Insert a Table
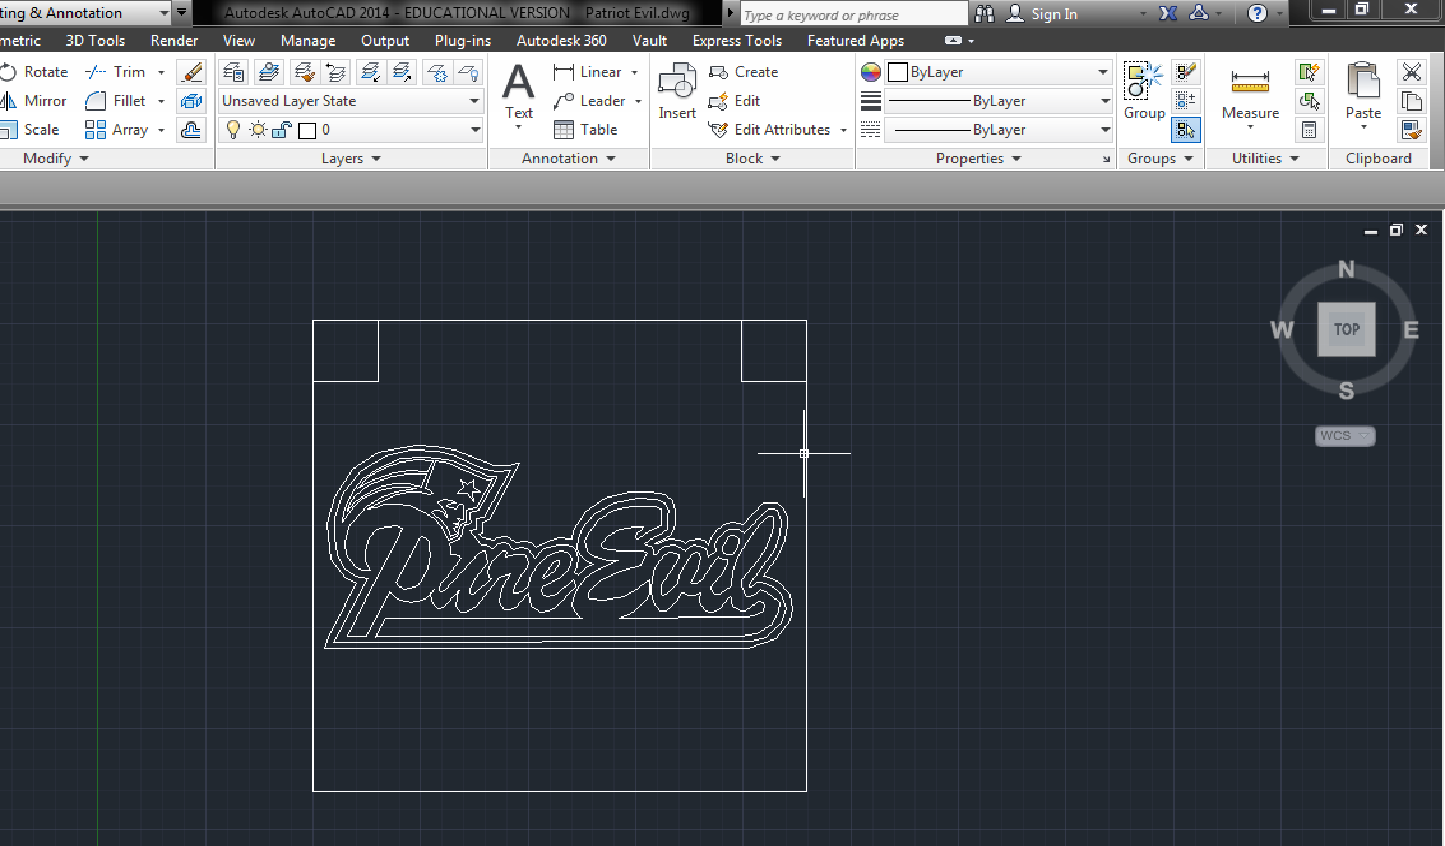This screenshot has width=1445, height=846. [586, 130]
